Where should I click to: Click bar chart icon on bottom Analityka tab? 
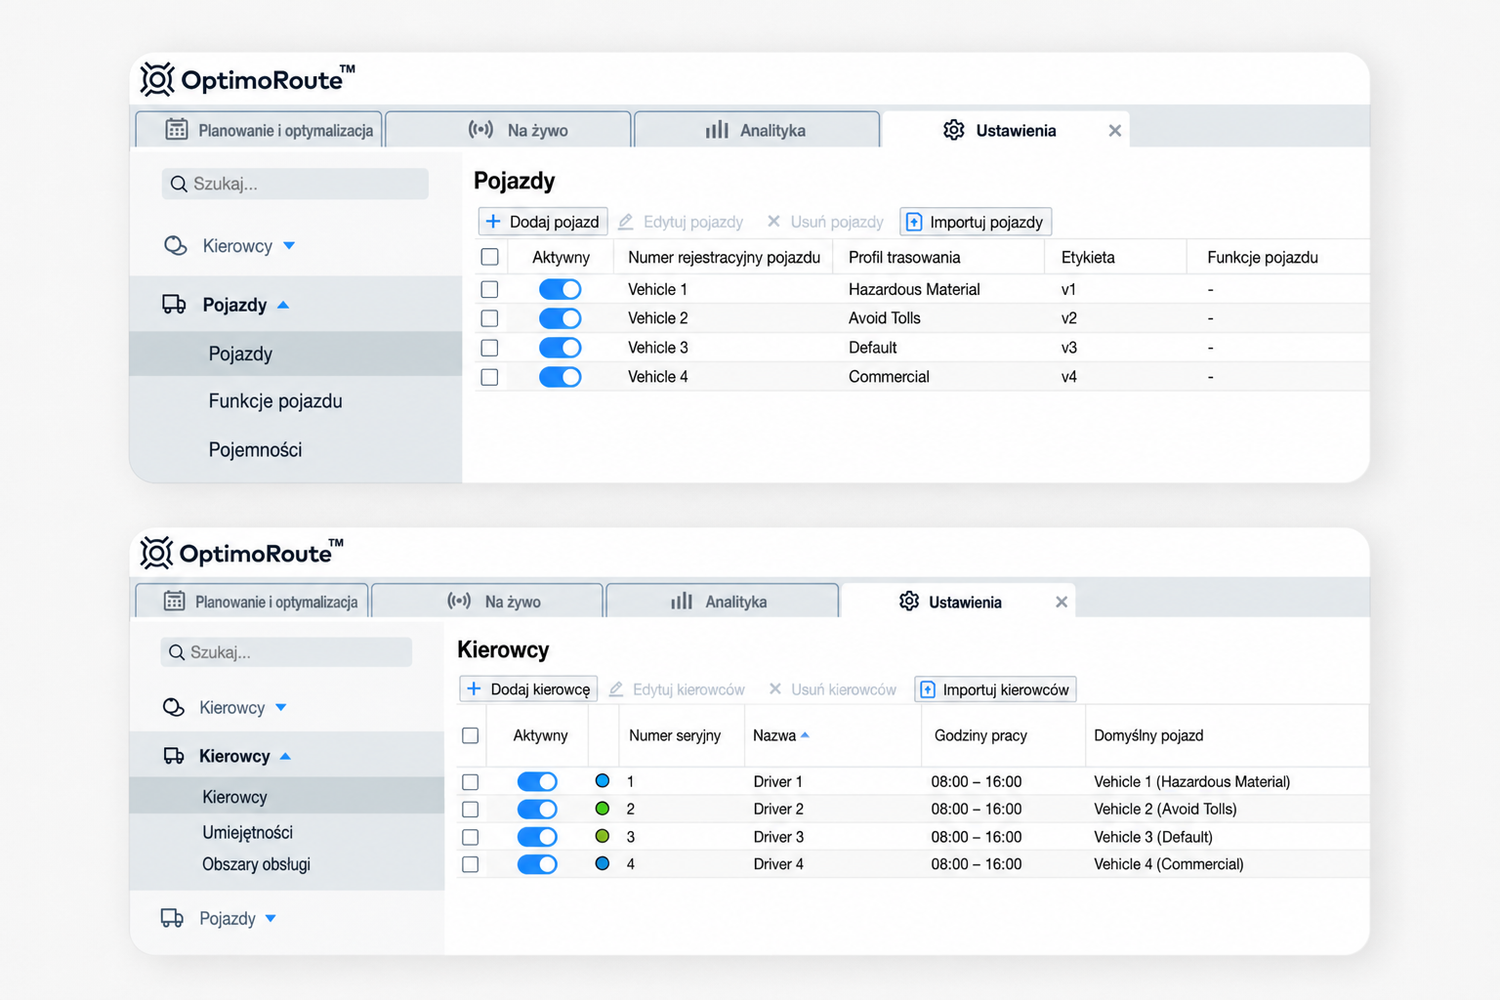click(682, 601)
